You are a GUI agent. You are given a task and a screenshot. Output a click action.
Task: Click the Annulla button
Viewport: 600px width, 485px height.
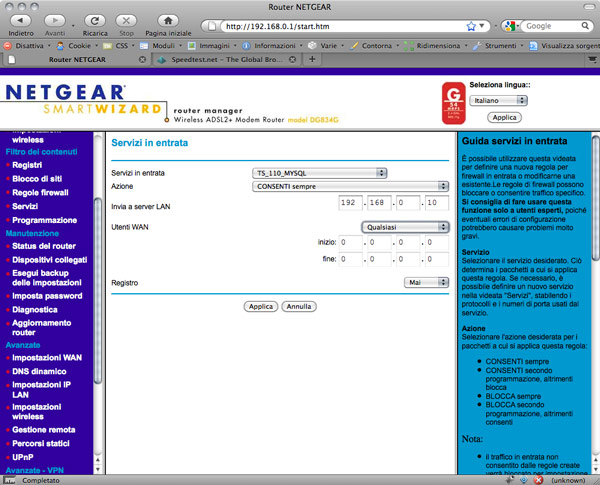click(299, 307)
